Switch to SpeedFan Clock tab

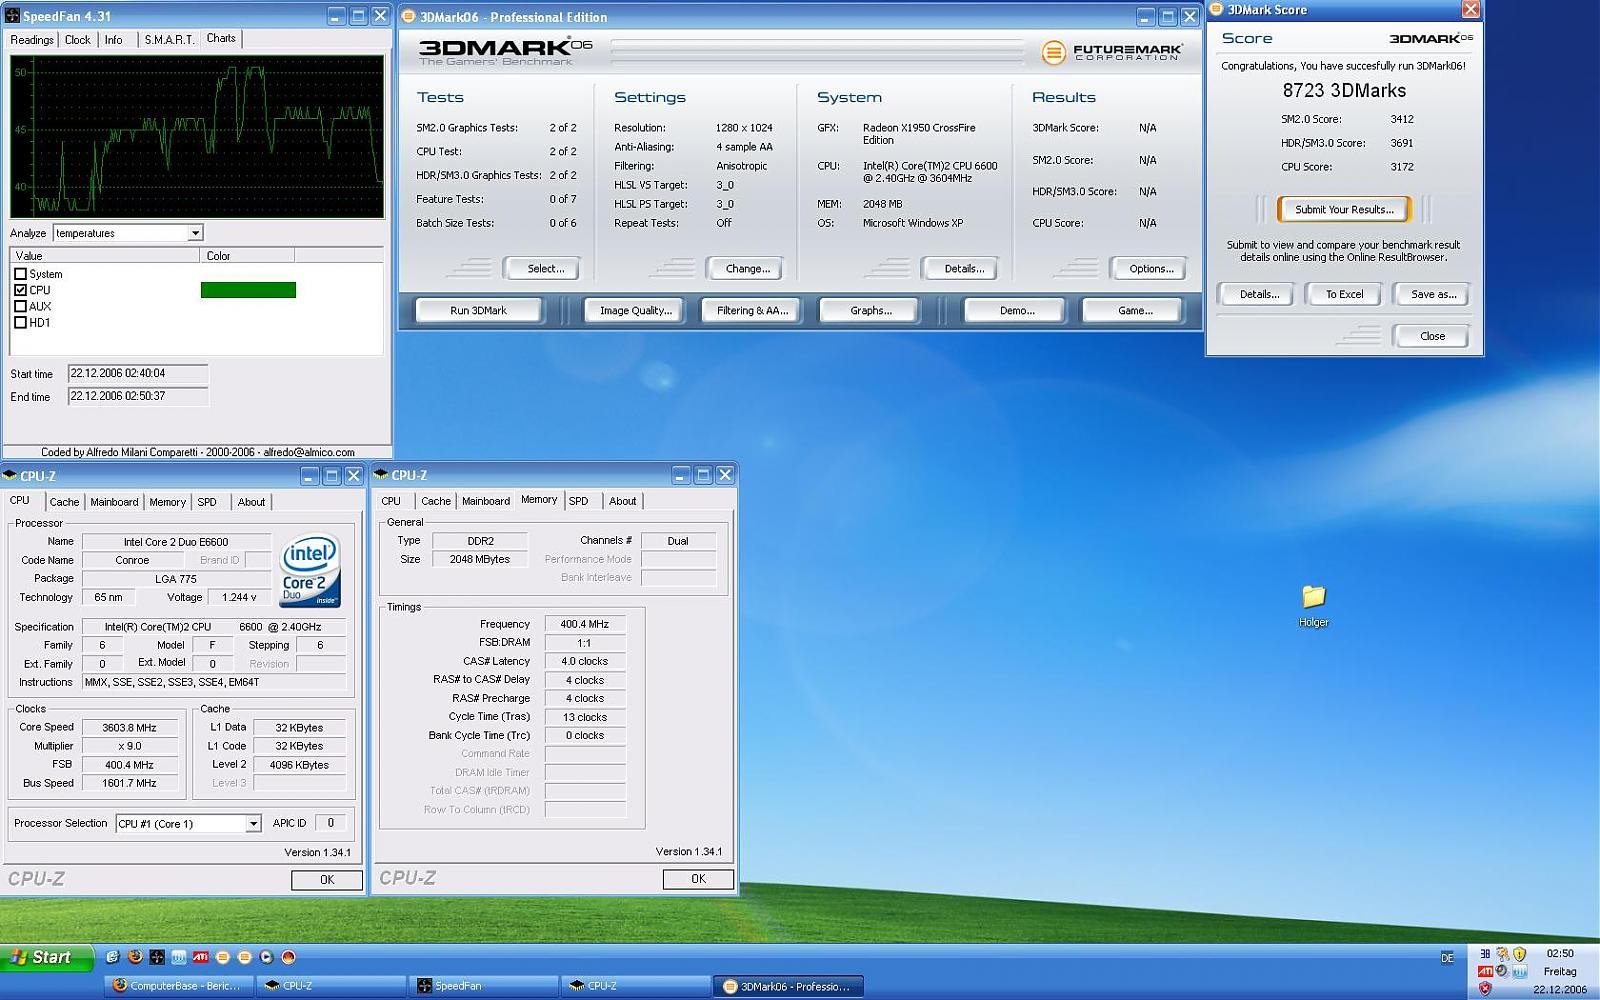pyautogui.click(x=77, y=40)
